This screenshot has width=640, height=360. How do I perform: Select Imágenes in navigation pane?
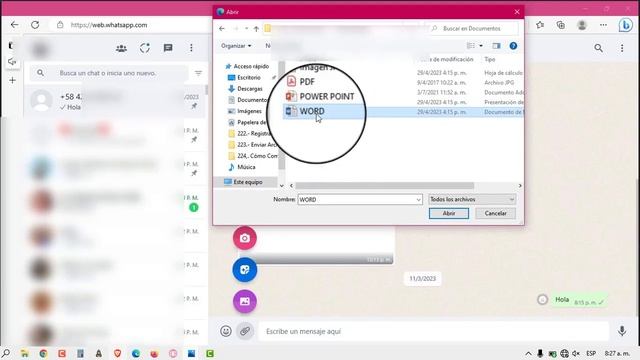coord(249,111)
